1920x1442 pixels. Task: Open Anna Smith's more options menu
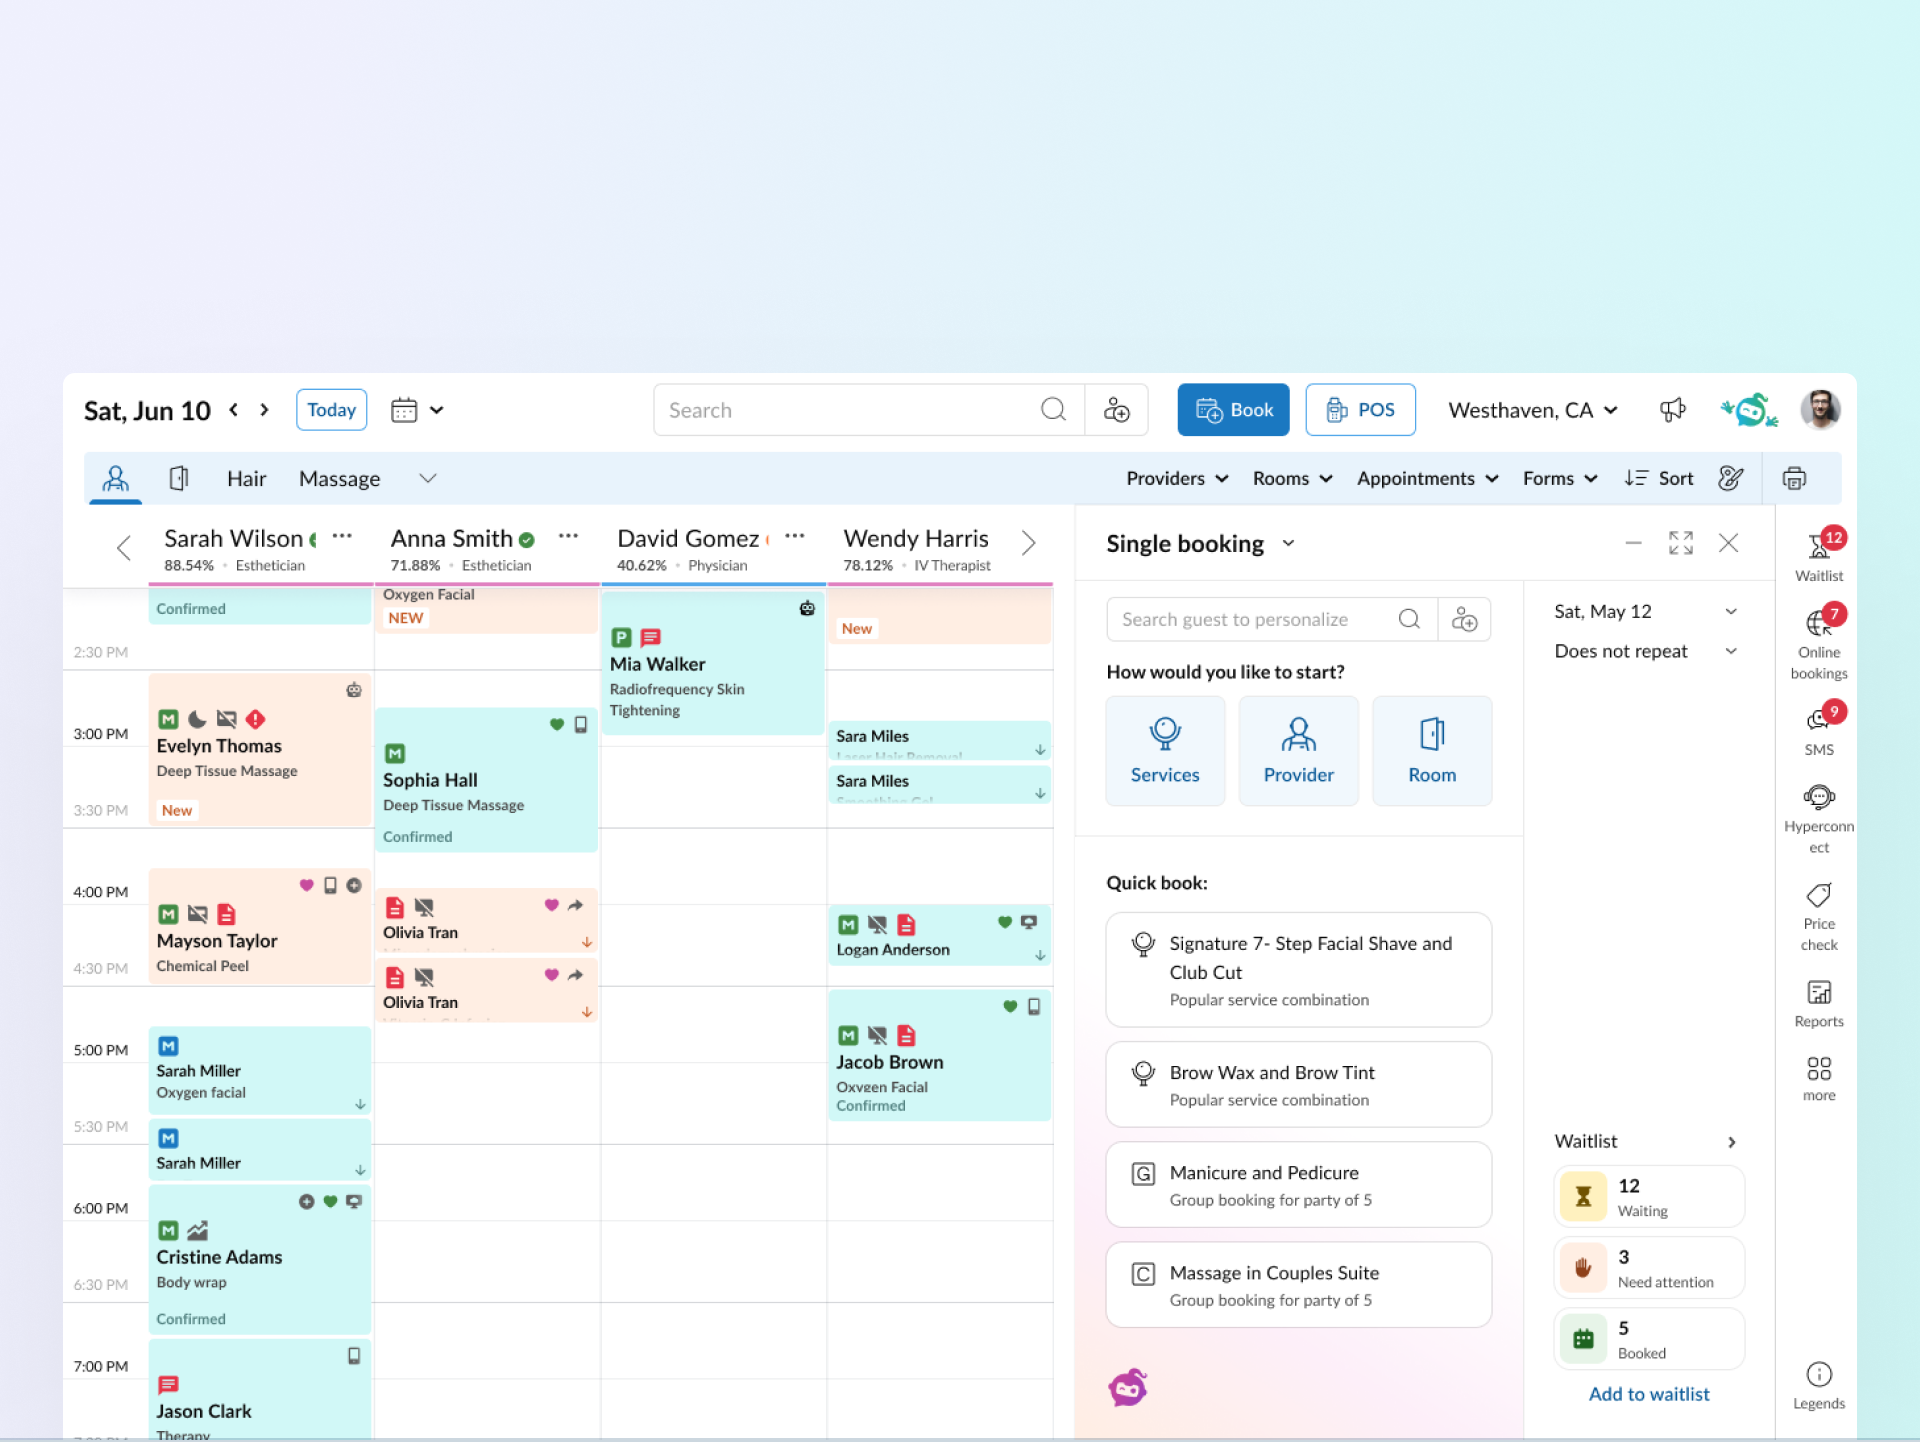[568, 536]
